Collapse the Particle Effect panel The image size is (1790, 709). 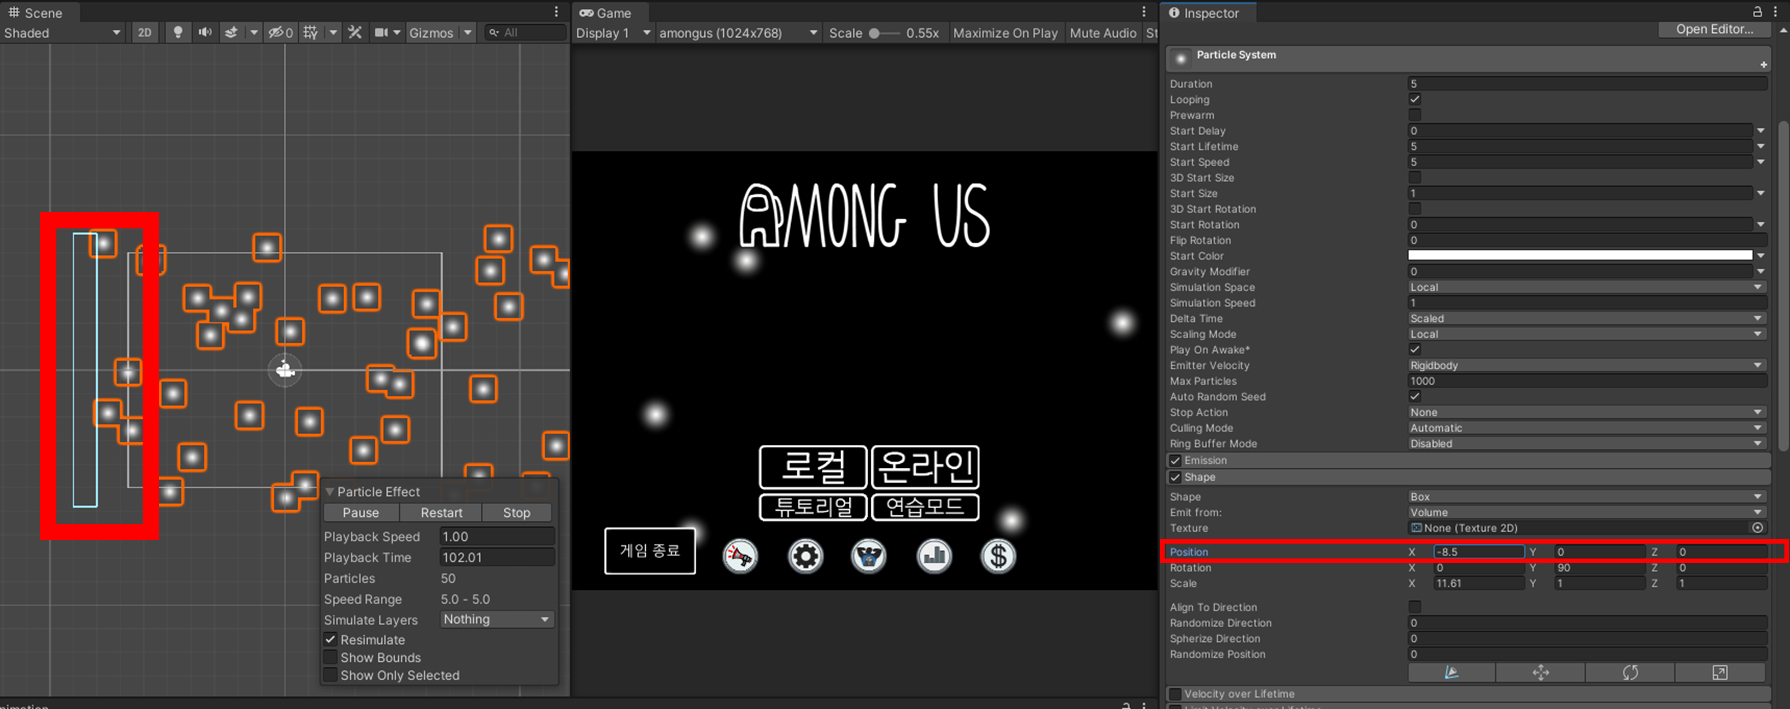330,492
